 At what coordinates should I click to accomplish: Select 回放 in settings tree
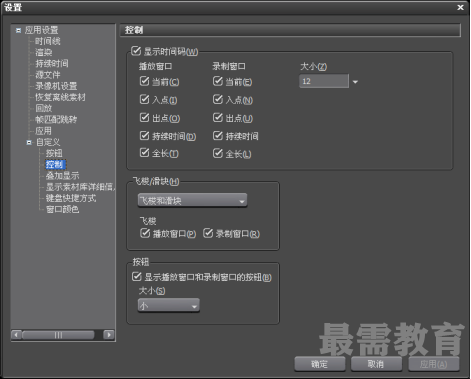point(44,108)
